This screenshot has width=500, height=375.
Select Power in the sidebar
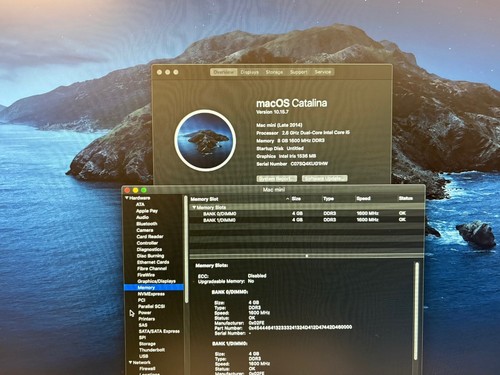coord(145,313)
